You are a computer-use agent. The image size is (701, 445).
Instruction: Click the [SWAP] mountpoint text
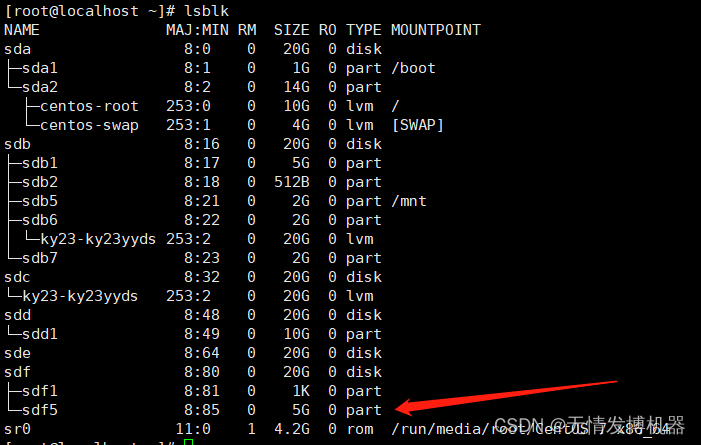418,125
